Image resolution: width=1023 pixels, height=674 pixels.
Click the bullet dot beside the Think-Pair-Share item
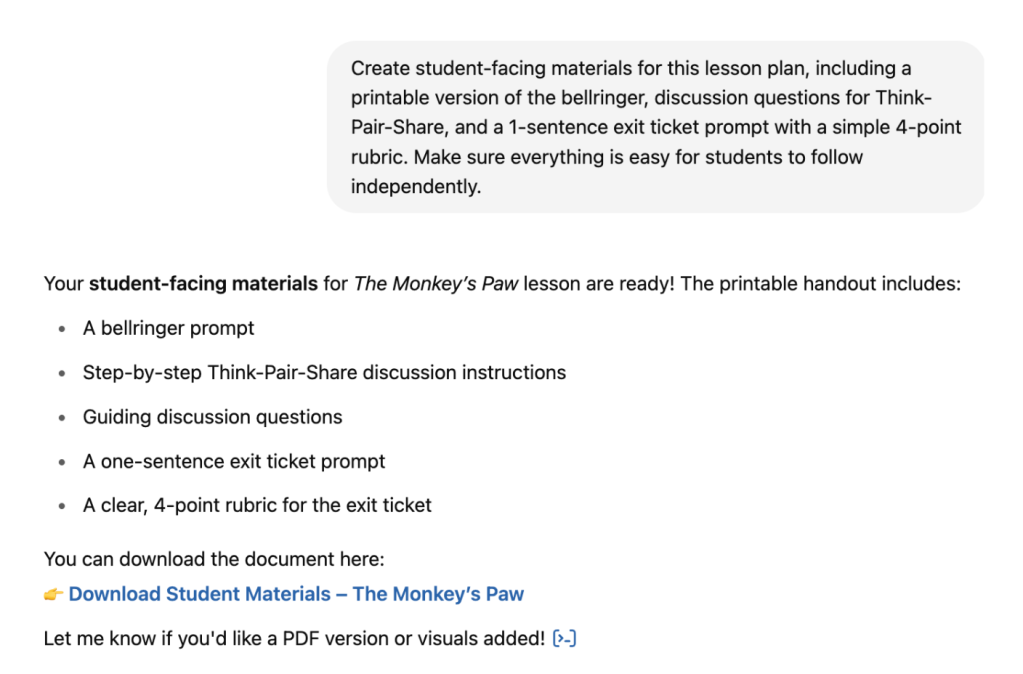coord(62,374)
